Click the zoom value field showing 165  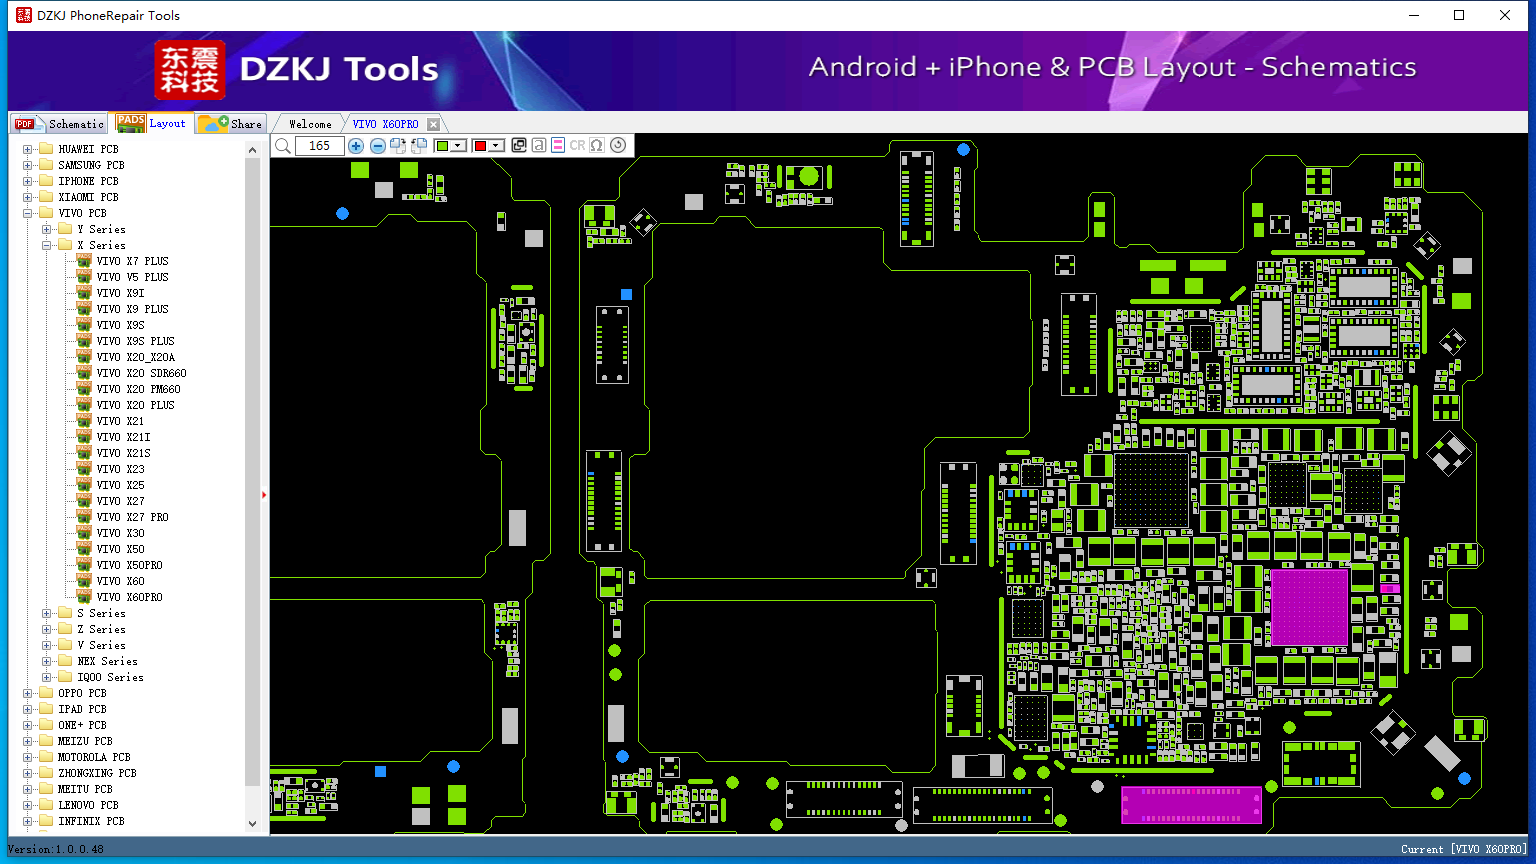320,146
